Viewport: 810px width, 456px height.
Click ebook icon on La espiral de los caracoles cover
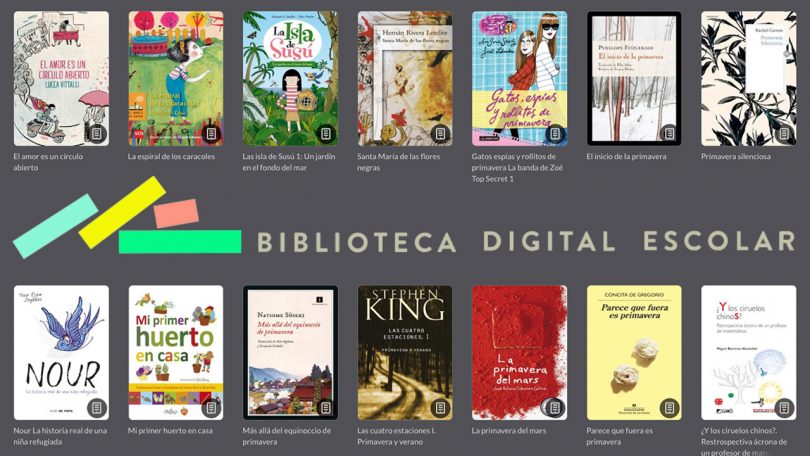coord(211,134)
